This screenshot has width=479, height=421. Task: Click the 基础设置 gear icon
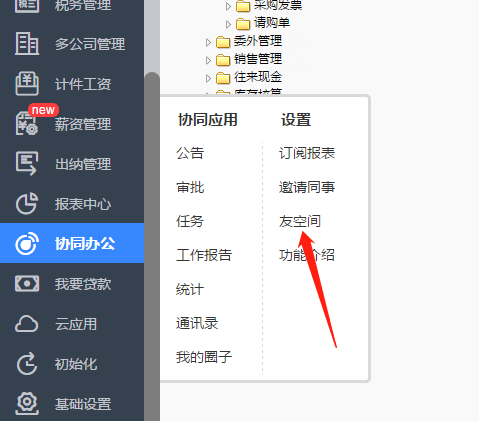(27, 404)
